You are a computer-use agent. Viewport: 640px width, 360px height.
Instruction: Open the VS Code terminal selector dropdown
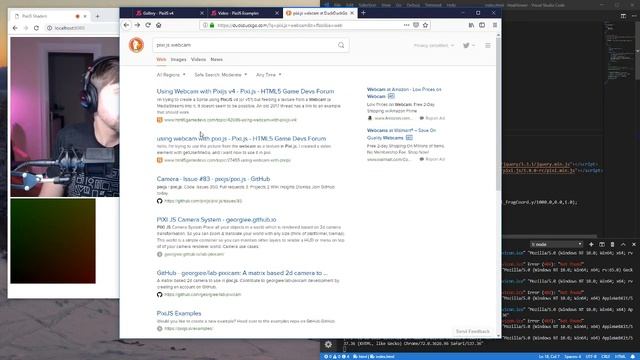556,244
